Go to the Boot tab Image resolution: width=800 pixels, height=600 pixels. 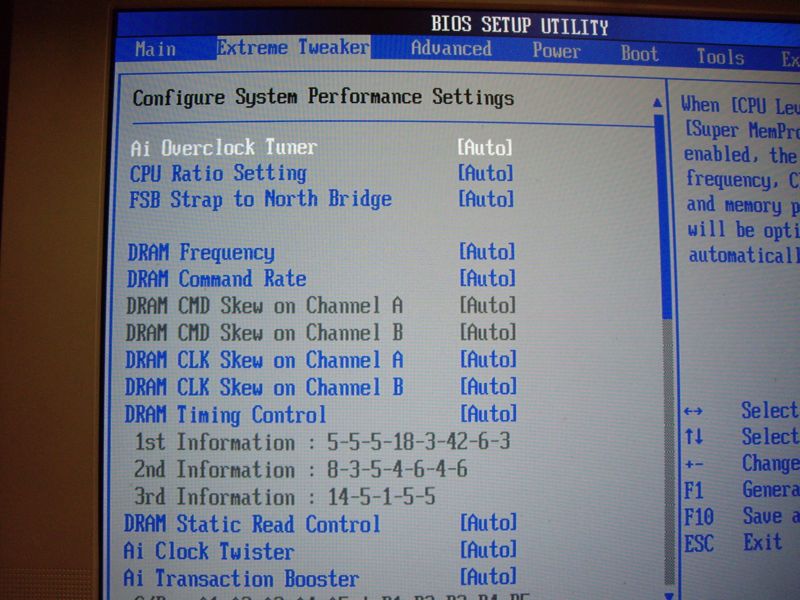click(639, 54)
